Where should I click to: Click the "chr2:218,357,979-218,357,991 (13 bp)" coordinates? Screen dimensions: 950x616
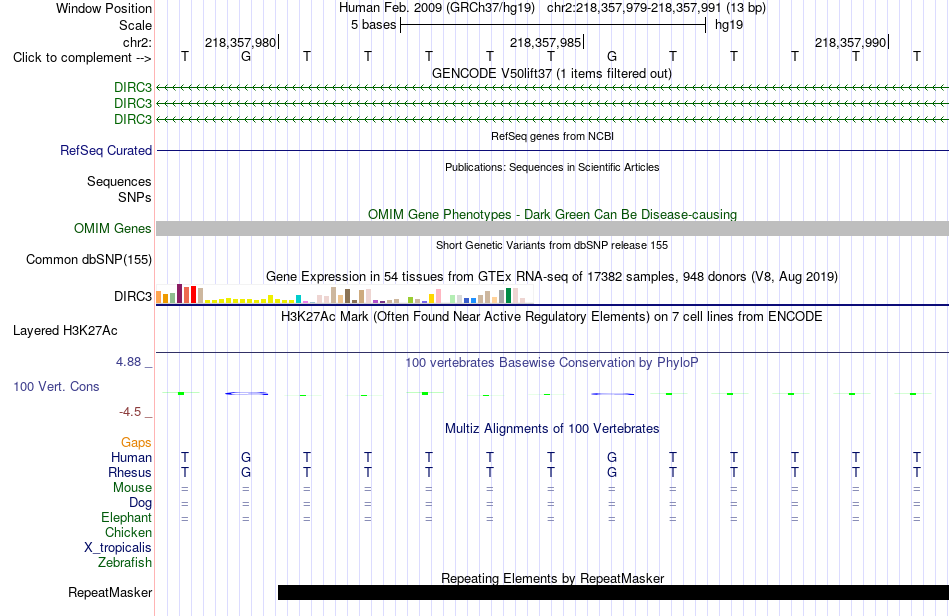pyautogui.click(x=656, y=8)
